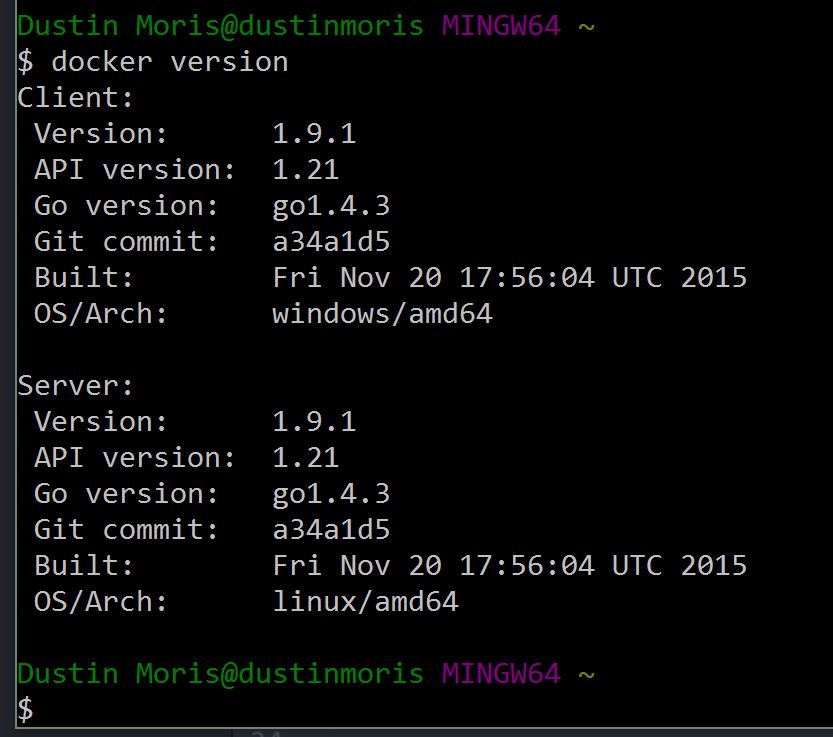Click the 'docker version' command text
The image size is (833, 737).
(x=170, y=62)
